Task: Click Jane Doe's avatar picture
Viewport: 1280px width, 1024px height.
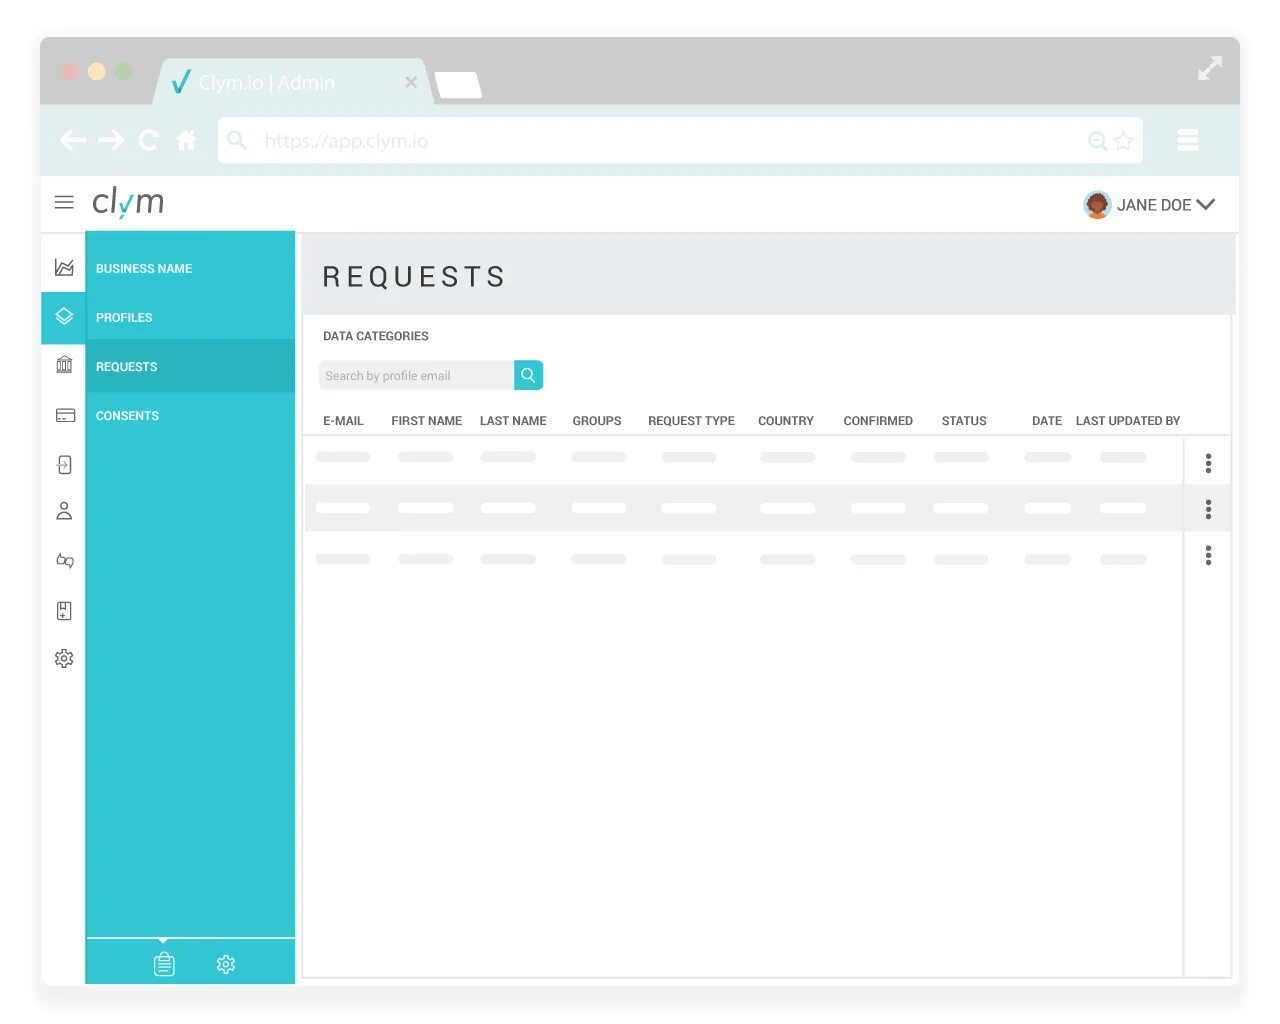Action: pyautogui.click(x=1097, y=205)
